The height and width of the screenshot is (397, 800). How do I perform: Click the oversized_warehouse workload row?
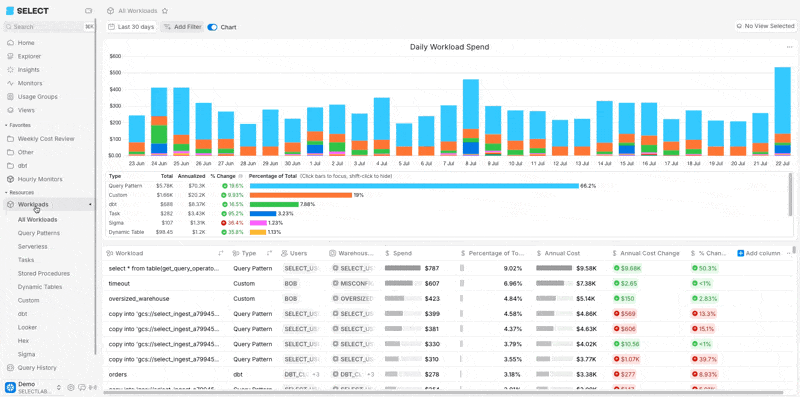pyautogui.click(x=449, y=299)
